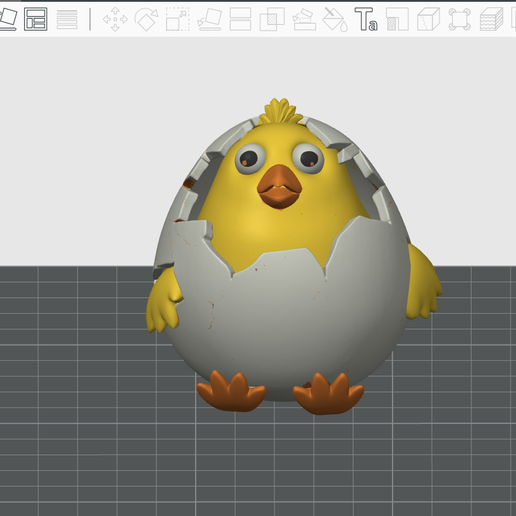Activate the Cut tool icon

tap(240, 19)
